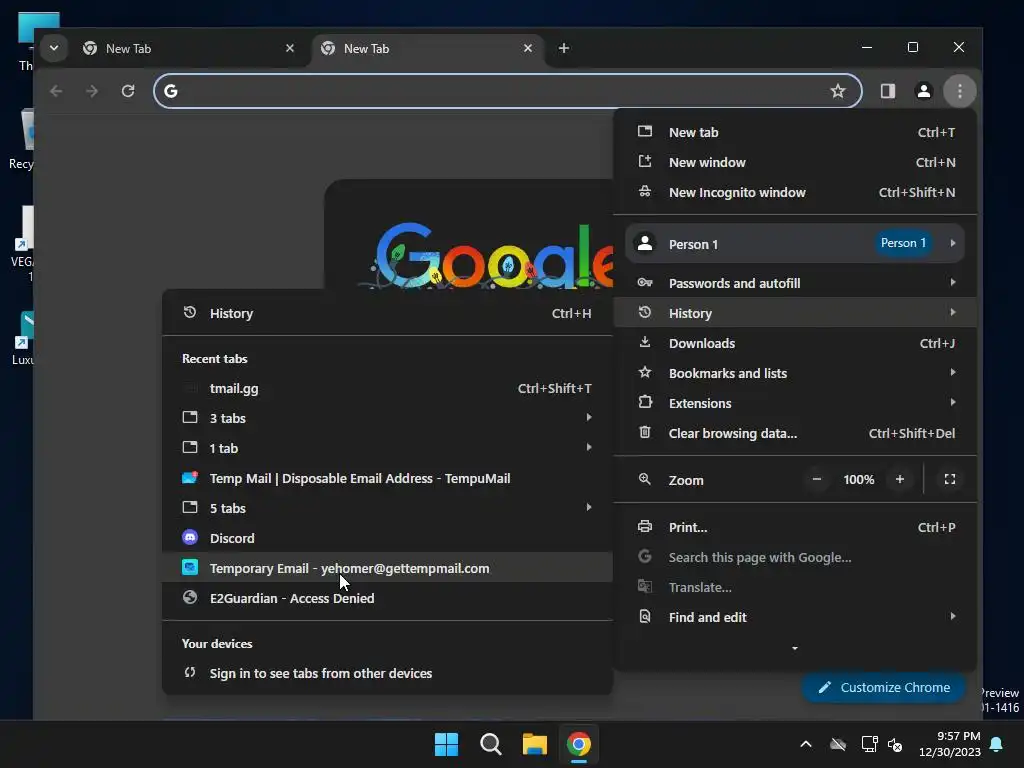Open full History page from submenu
This screenshot has height=768, width=1024.
(x=387, y=313)
